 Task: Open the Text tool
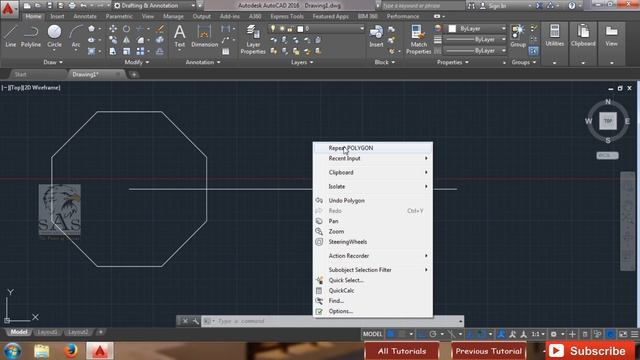[180, 36]
